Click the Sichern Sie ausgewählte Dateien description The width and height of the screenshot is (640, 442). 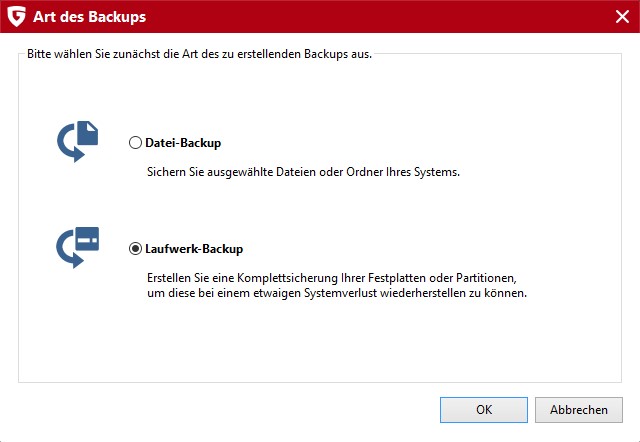click(303, 172)
